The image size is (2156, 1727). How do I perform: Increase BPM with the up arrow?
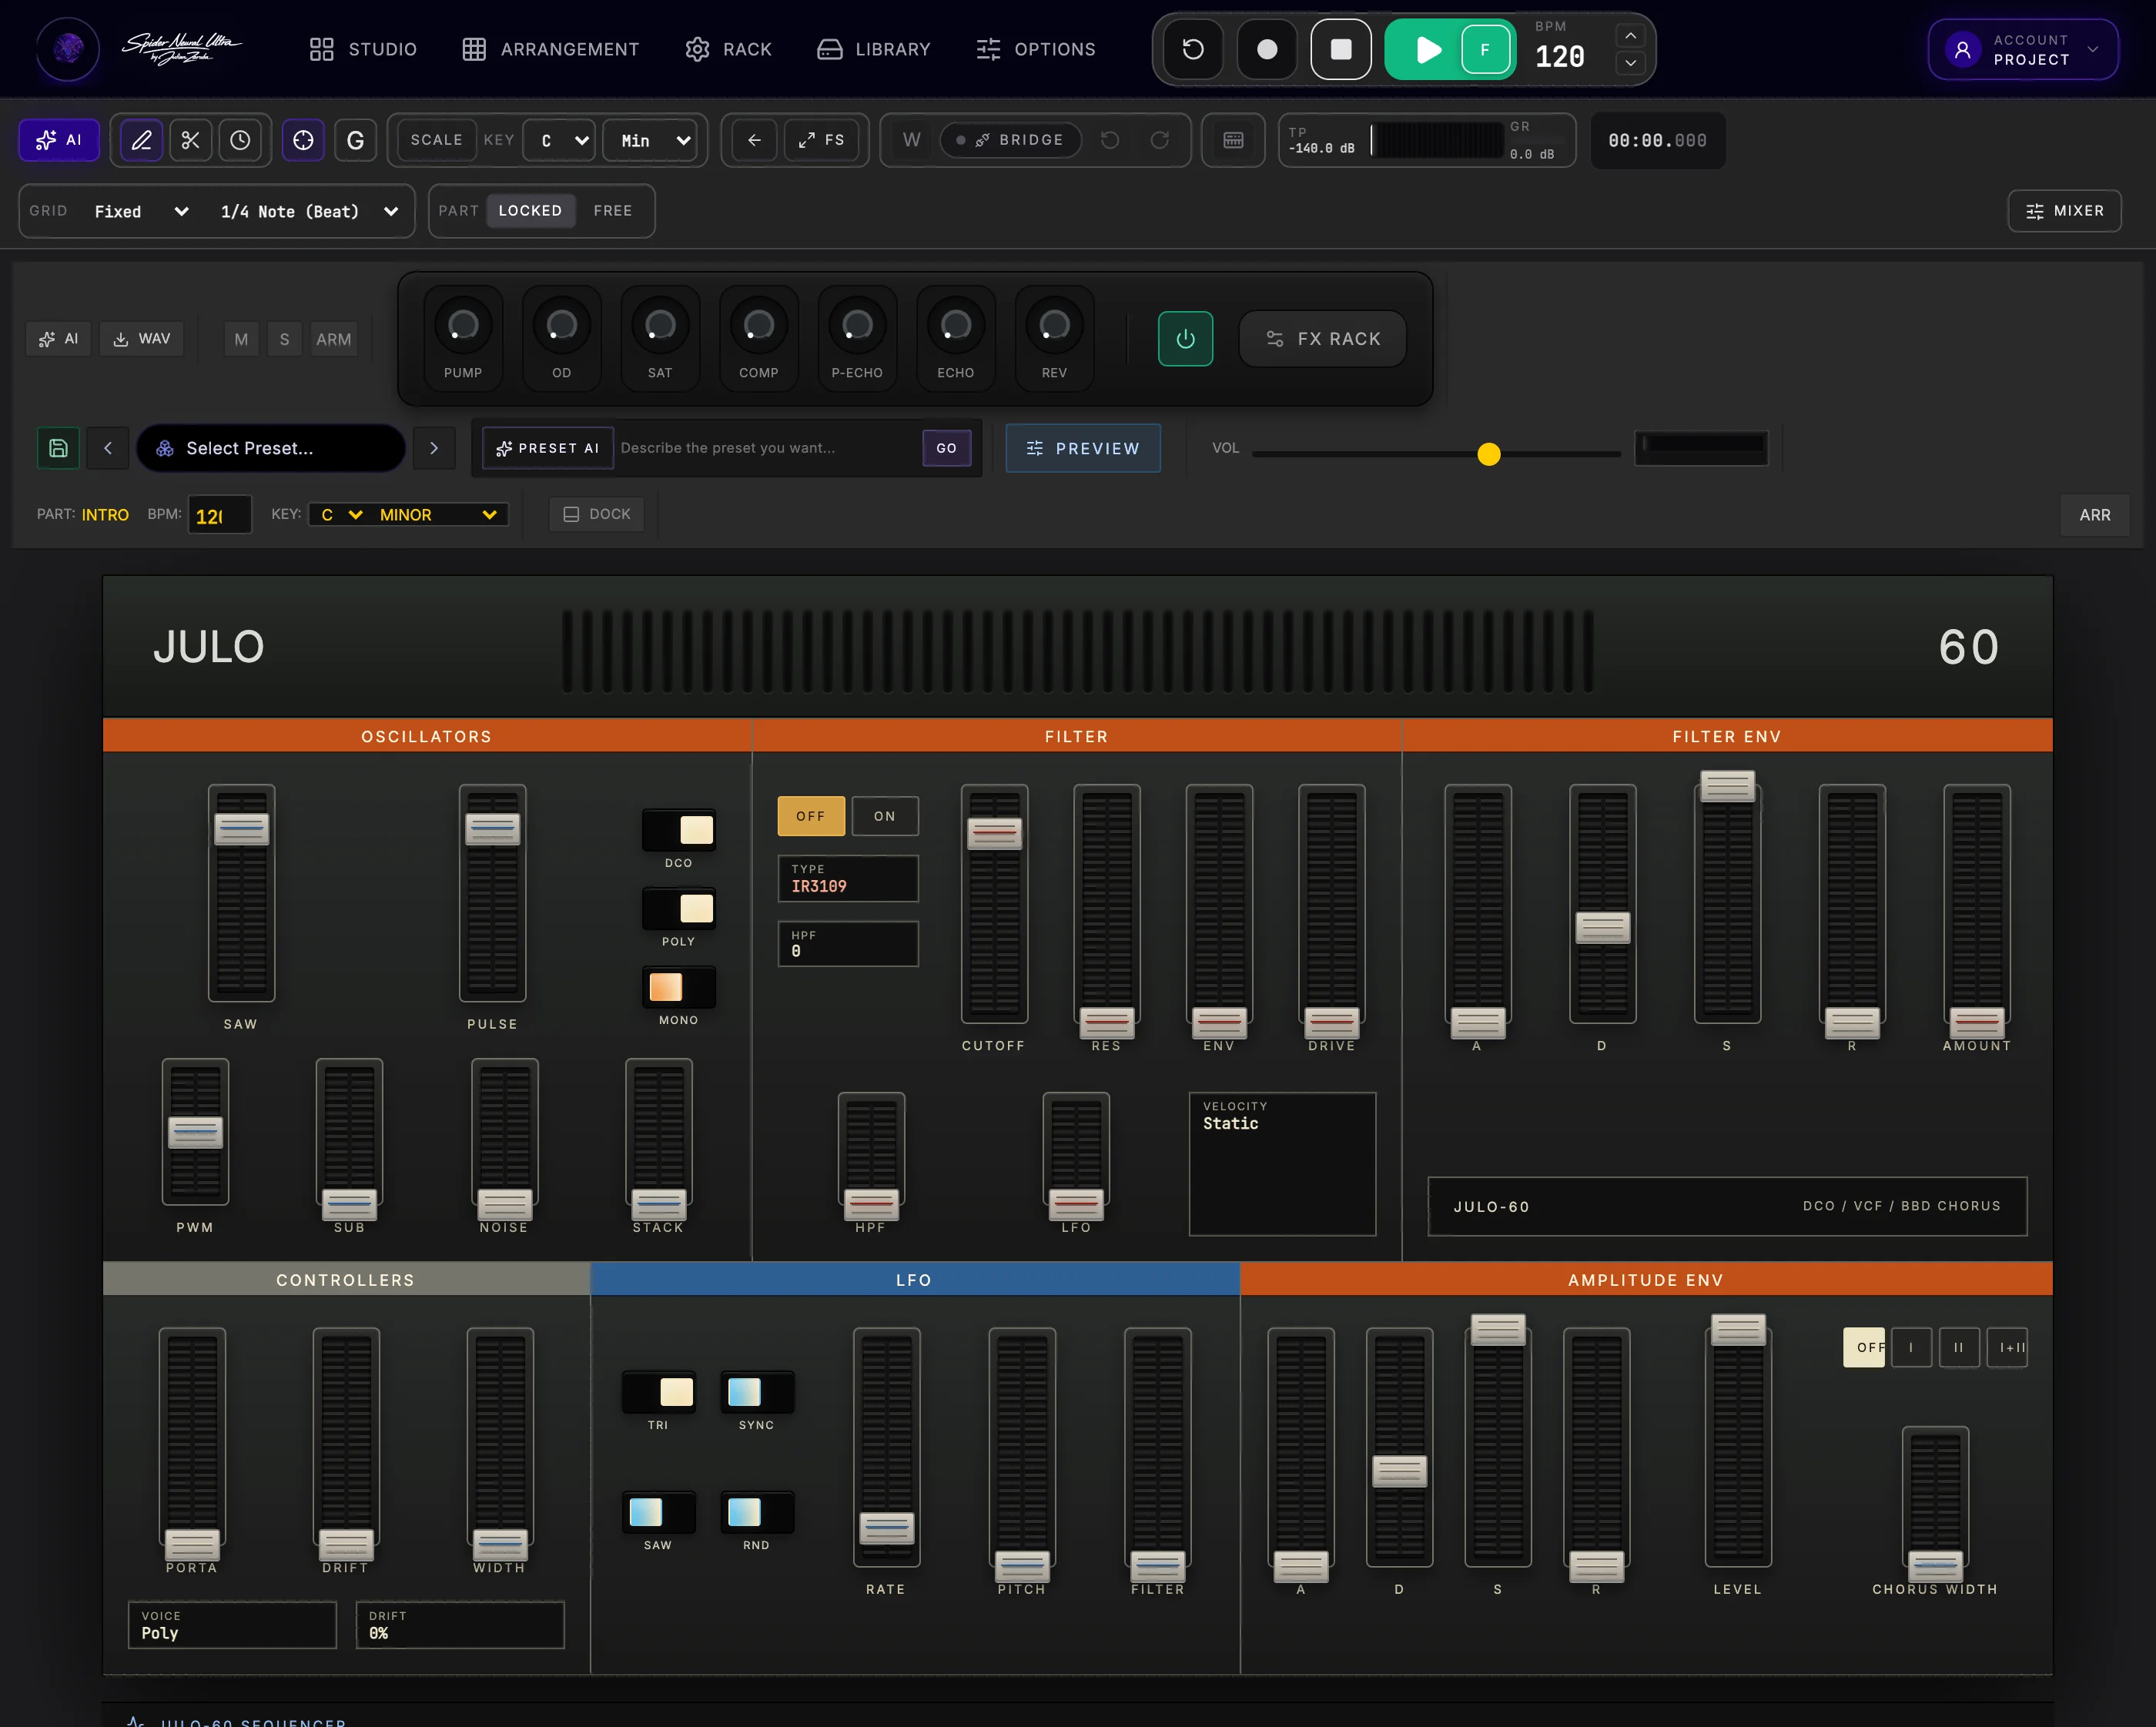[x=1630, y=36]
